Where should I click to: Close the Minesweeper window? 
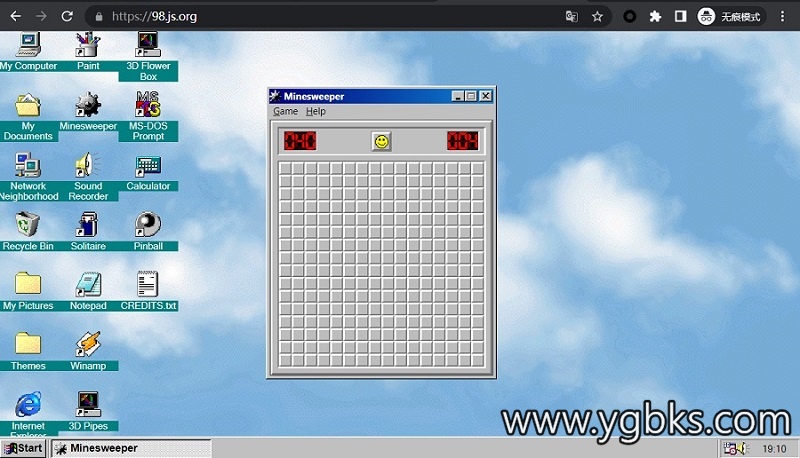[x=486, y=96]
